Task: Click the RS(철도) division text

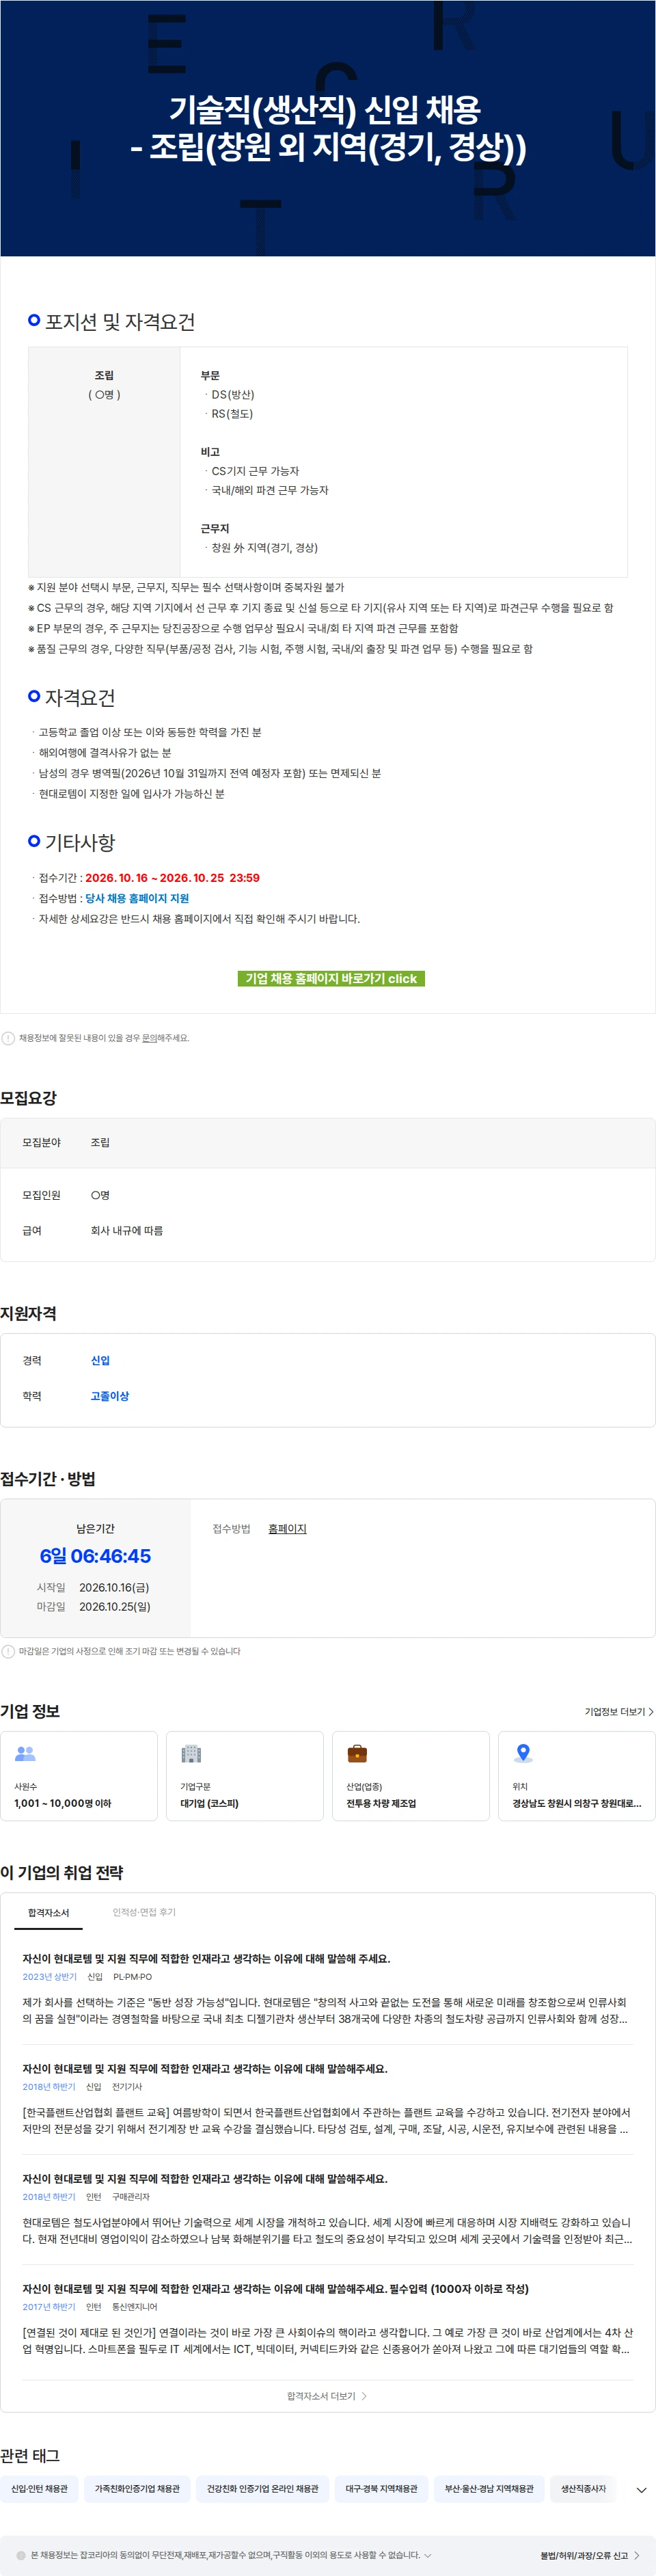Action: [232, 414]
